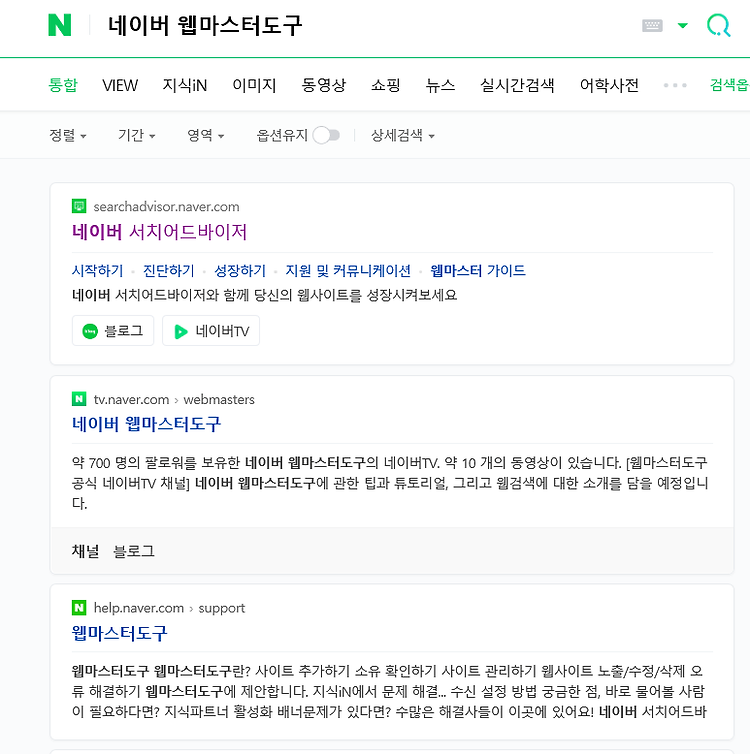Open 검색옵션 at the right

(x=729, y=85)
